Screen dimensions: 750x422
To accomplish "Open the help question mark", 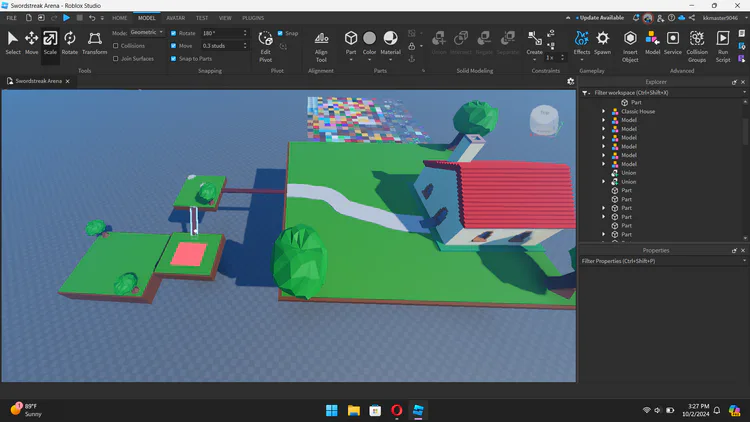I will coord(671,18).
